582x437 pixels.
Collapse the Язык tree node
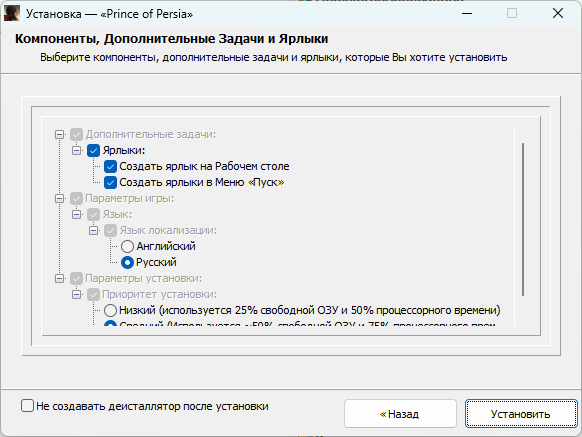tap(76, 214)
